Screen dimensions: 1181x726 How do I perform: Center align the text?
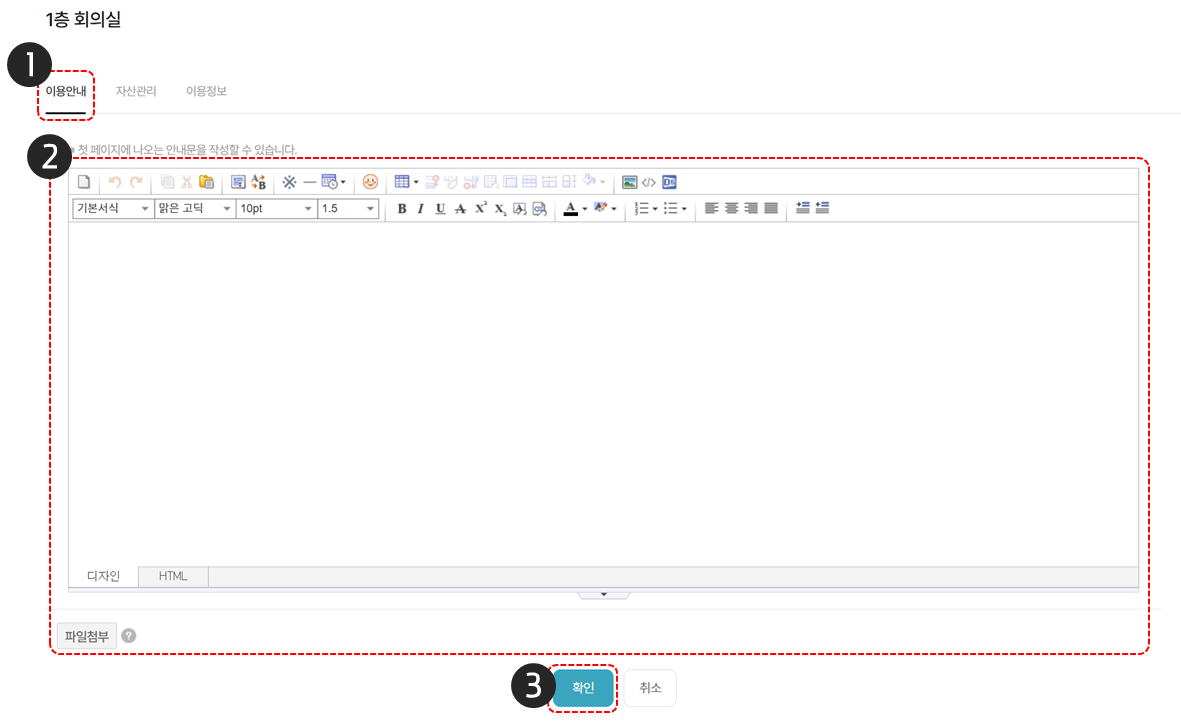click(x=731, y=209)
